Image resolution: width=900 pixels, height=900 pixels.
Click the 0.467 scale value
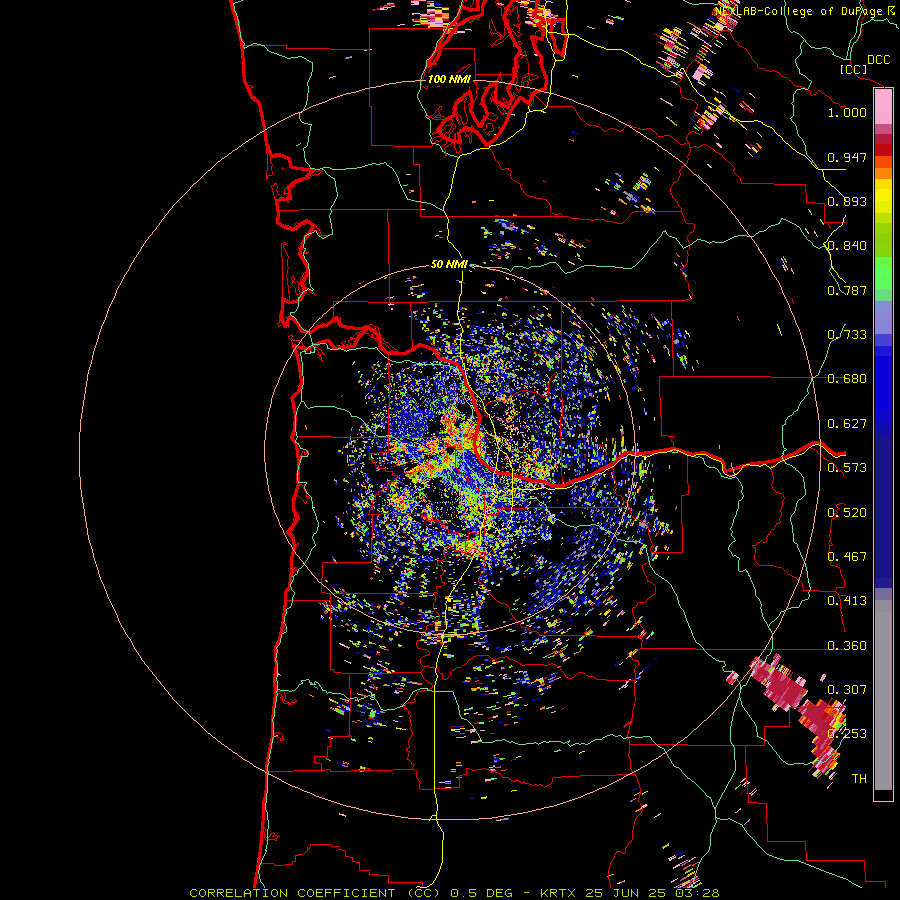(x=847, y=557)
